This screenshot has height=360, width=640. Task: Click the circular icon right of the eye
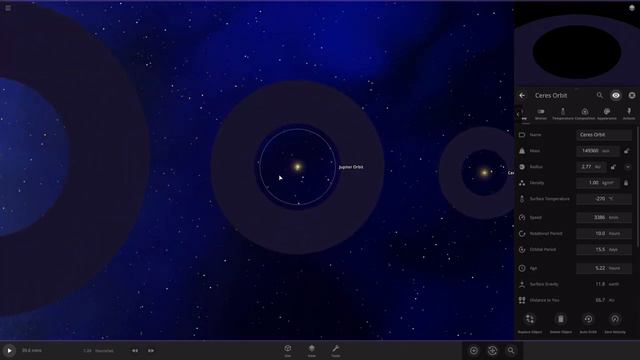coord(632,96)
